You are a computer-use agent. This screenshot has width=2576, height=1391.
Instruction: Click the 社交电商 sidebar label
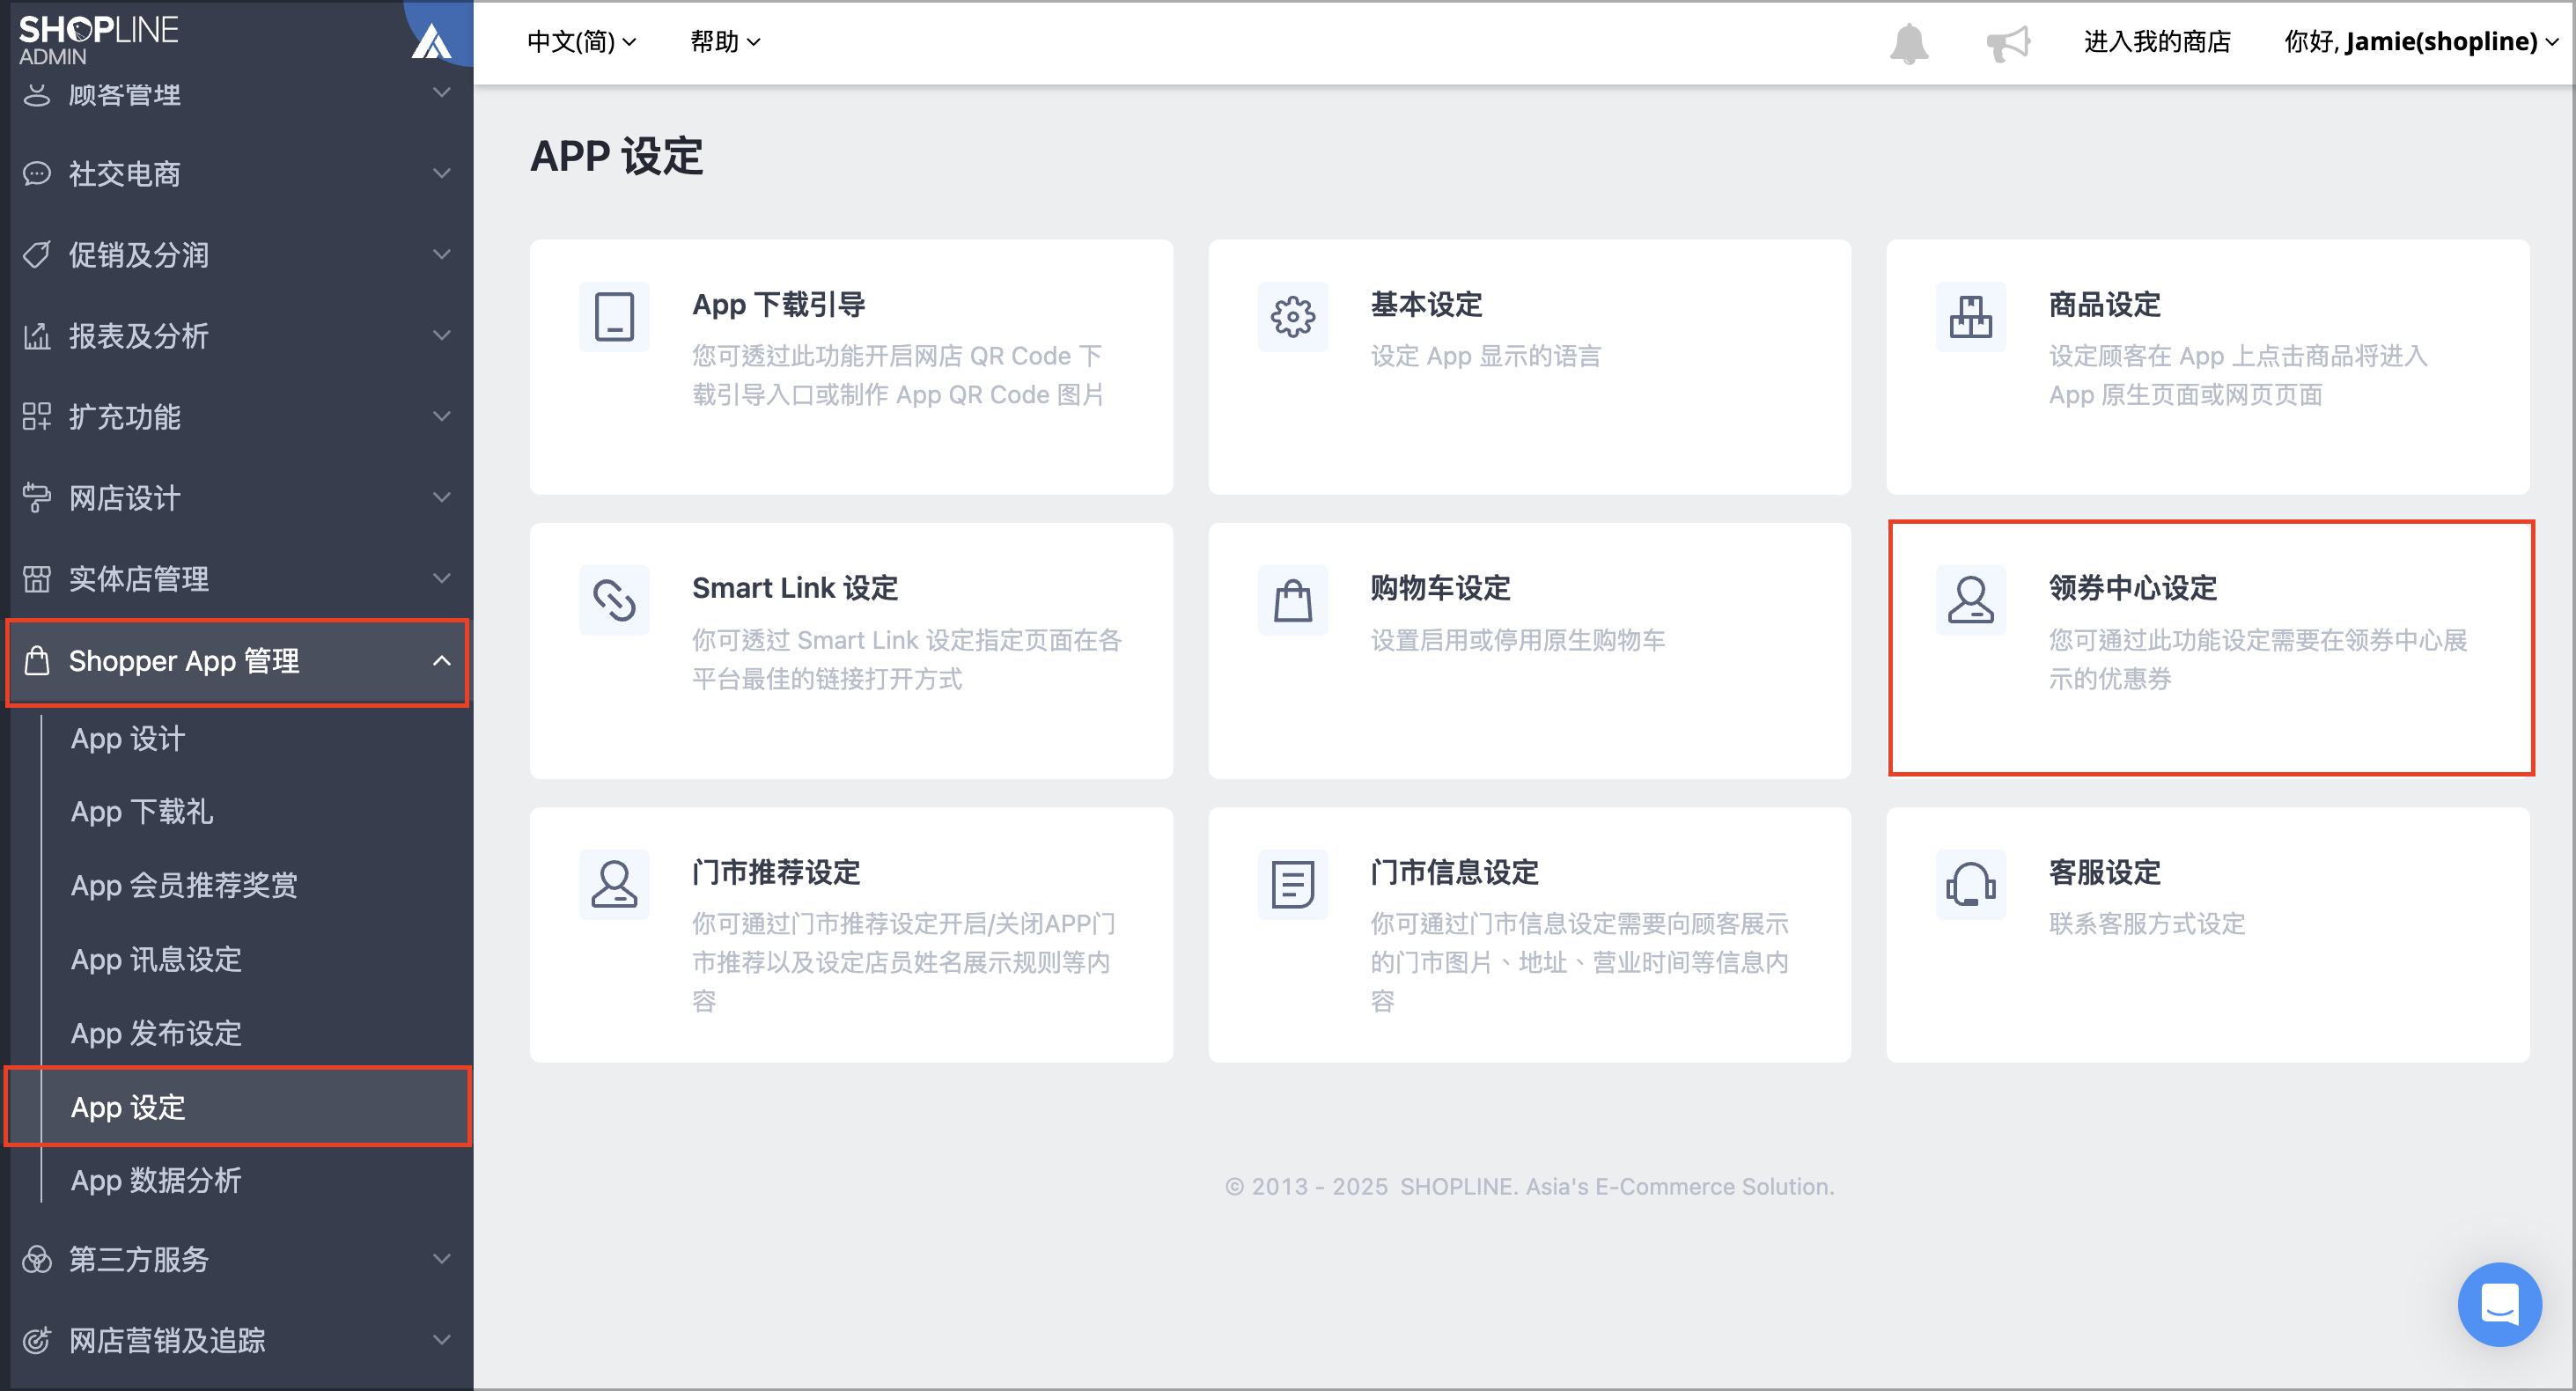[125, 174]
